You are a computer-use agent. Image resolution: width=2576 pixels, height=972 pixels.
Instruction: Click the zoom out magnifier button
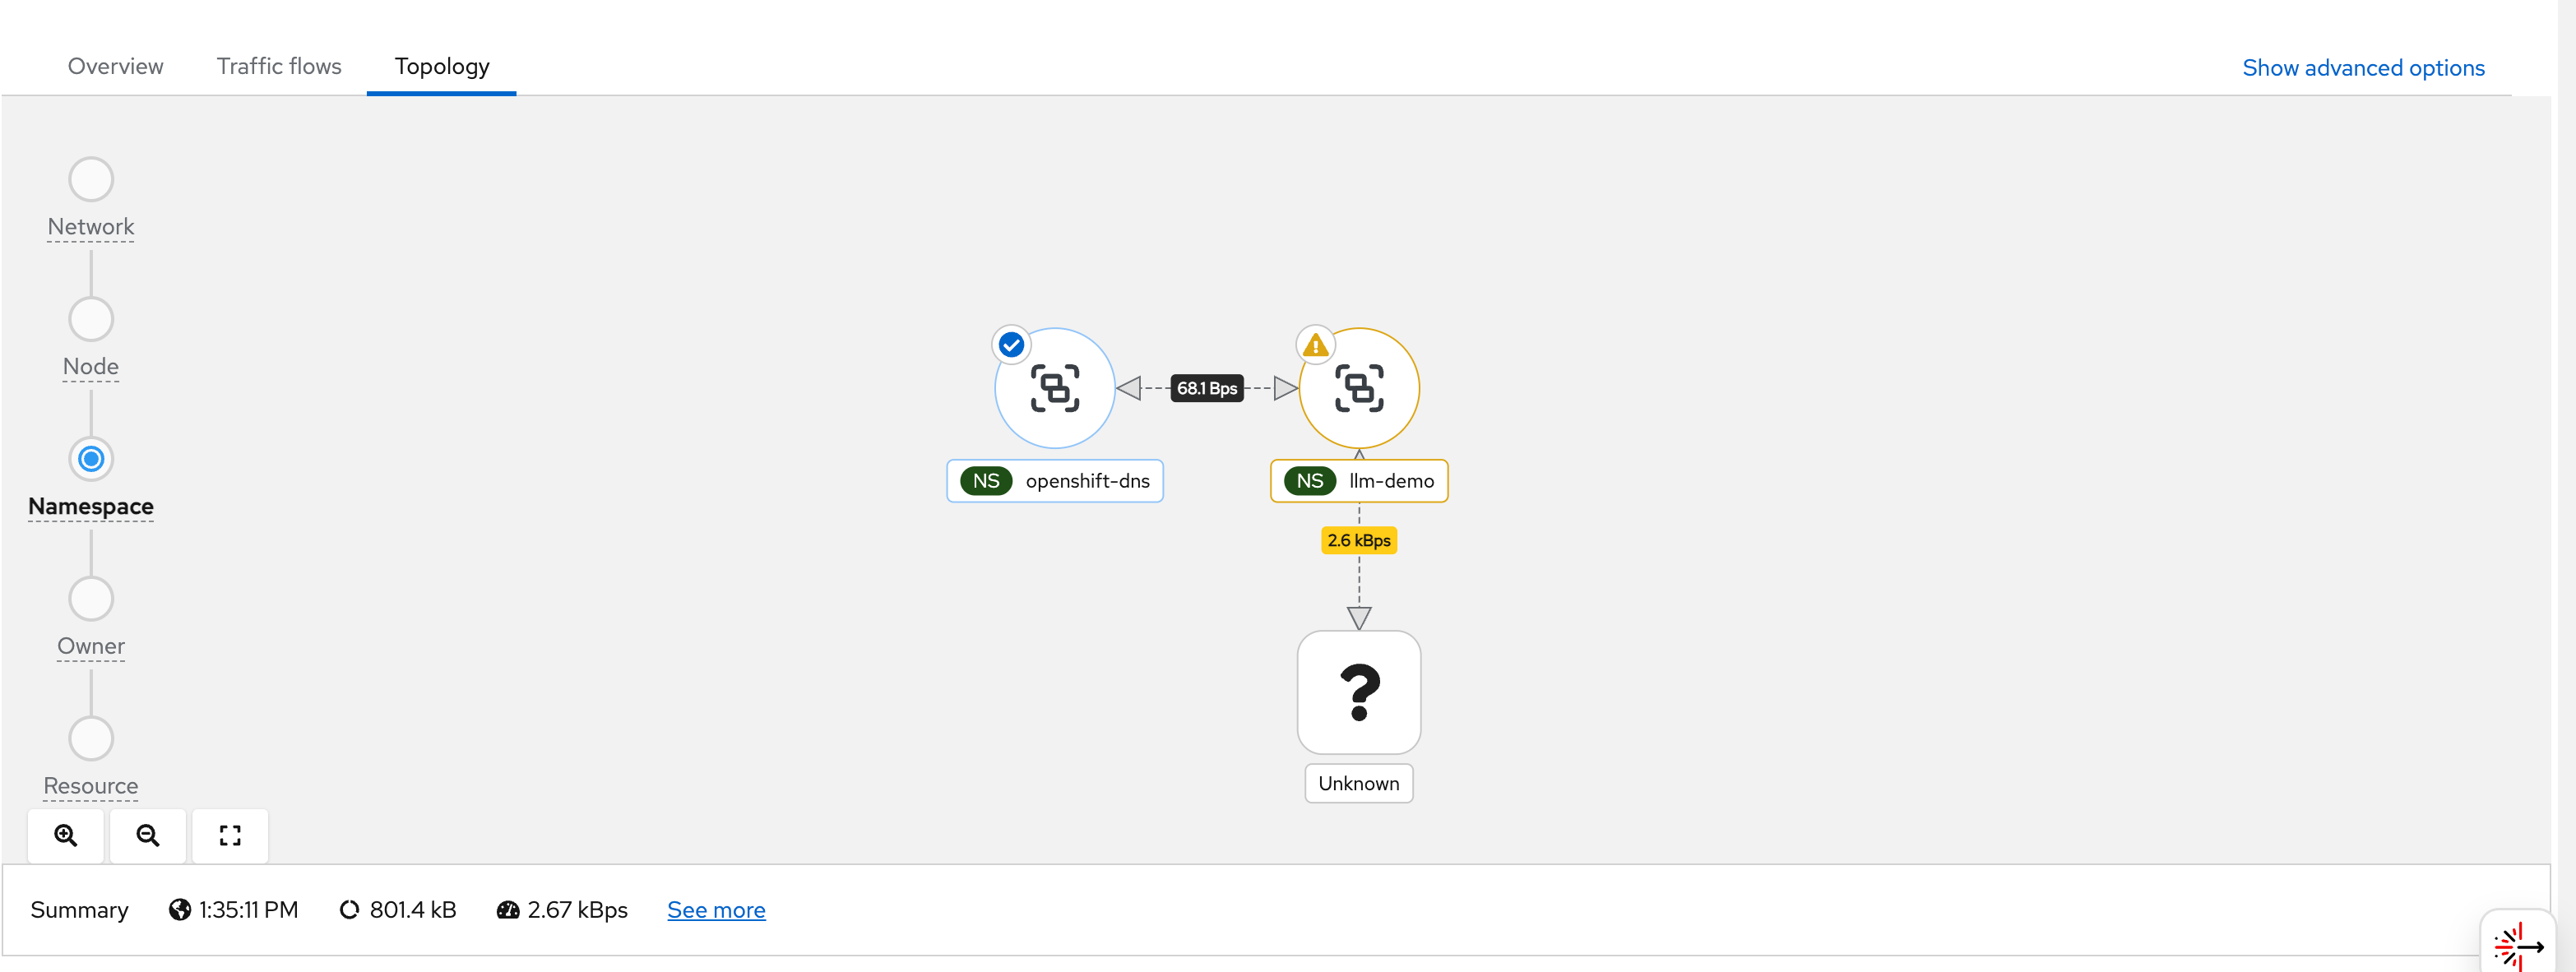click(x=148, y=835)
